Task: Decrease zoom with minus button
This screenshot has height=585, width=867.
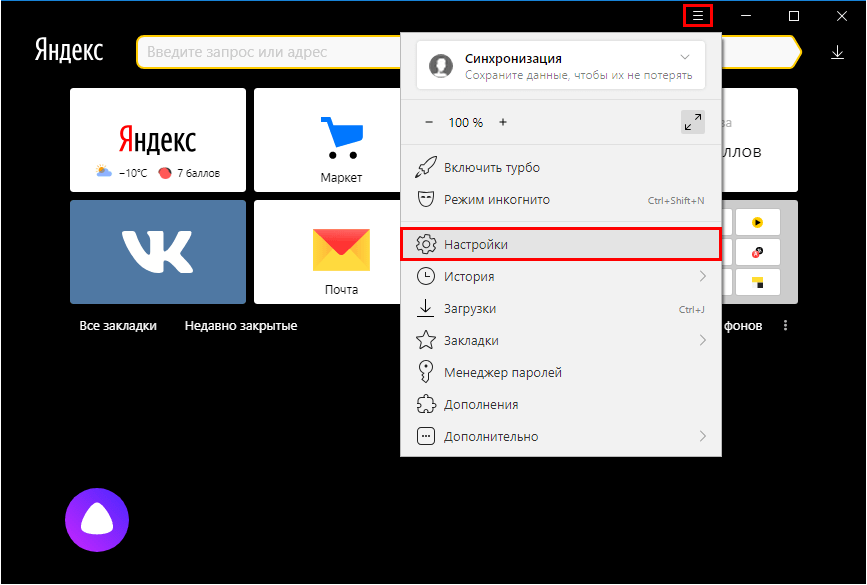Action: tap(429, 122)
